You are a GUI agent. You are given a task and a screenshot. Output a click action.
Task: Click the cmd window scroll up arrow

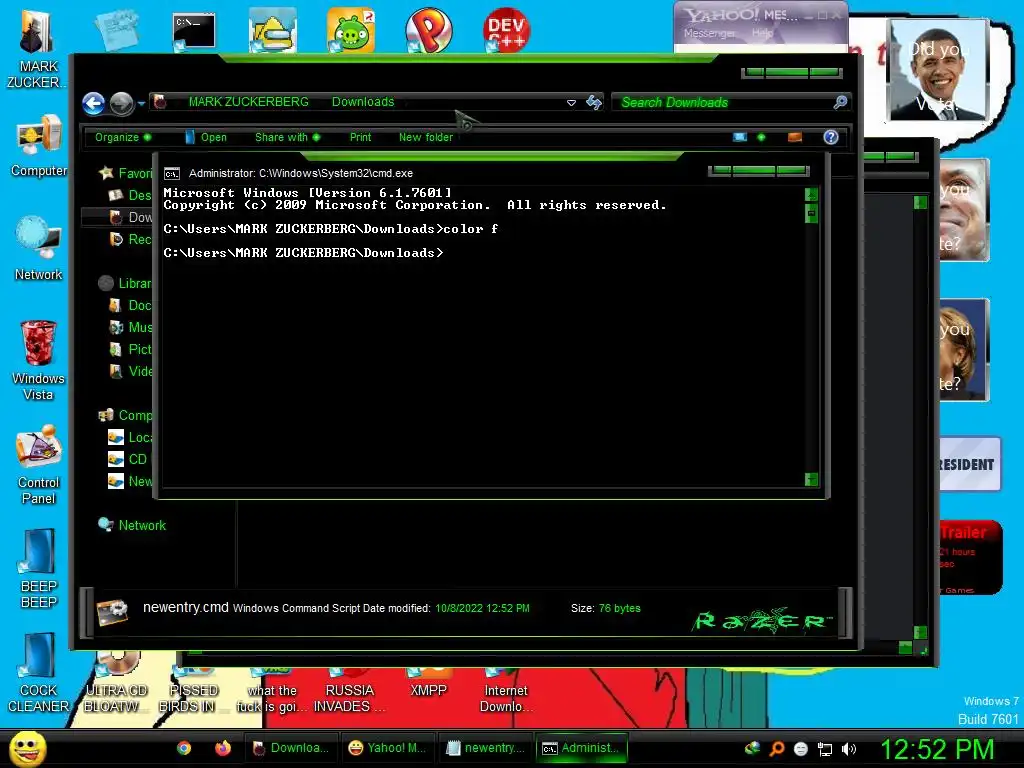click(x=811, y=194)
